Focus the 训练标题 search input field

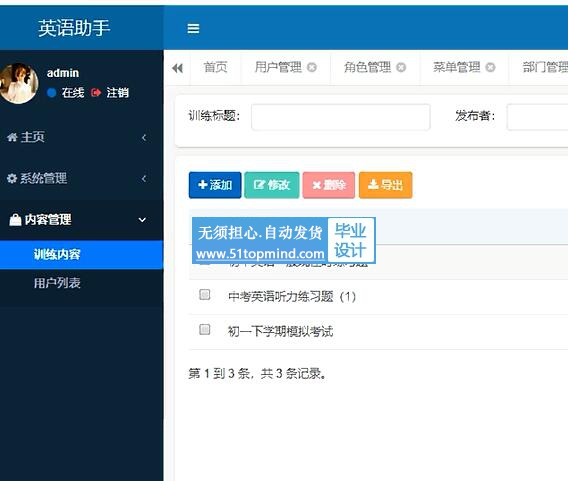click(x=341, y=117)
